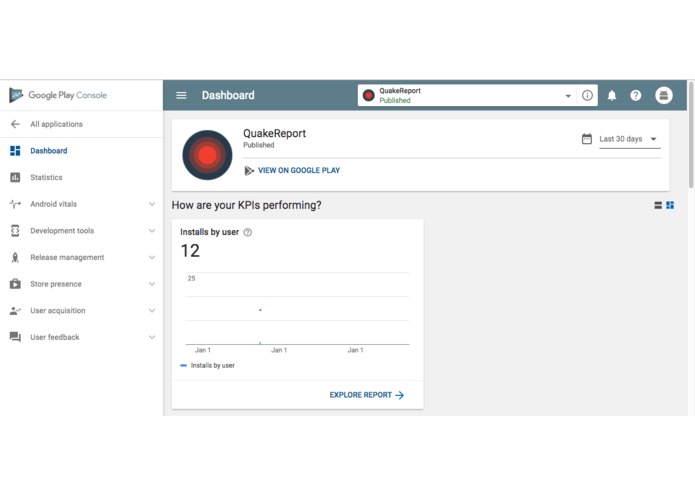This screenshot has height=494, width=695.
Task: Click the Android vitals pulse icon
Action: [x=15, y=204]
